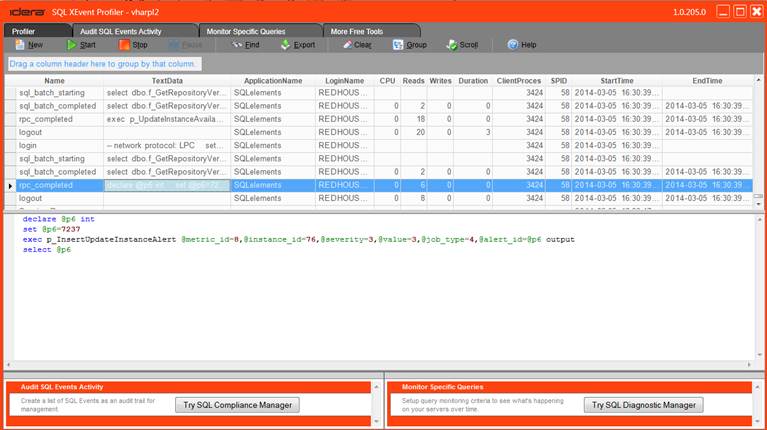Sort by the CPU column header

[x=387, y=81]
